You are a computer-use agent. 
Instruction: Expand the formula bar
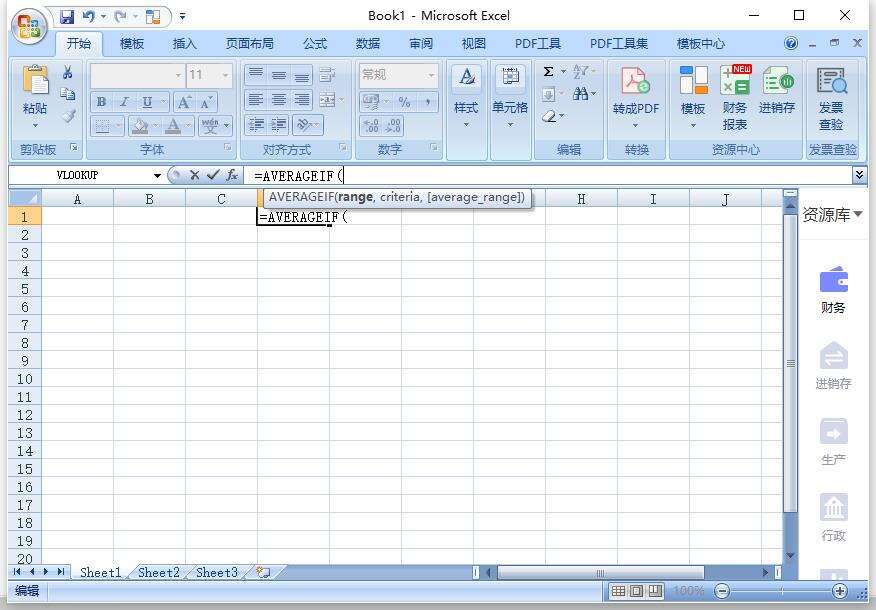(859, 175)
